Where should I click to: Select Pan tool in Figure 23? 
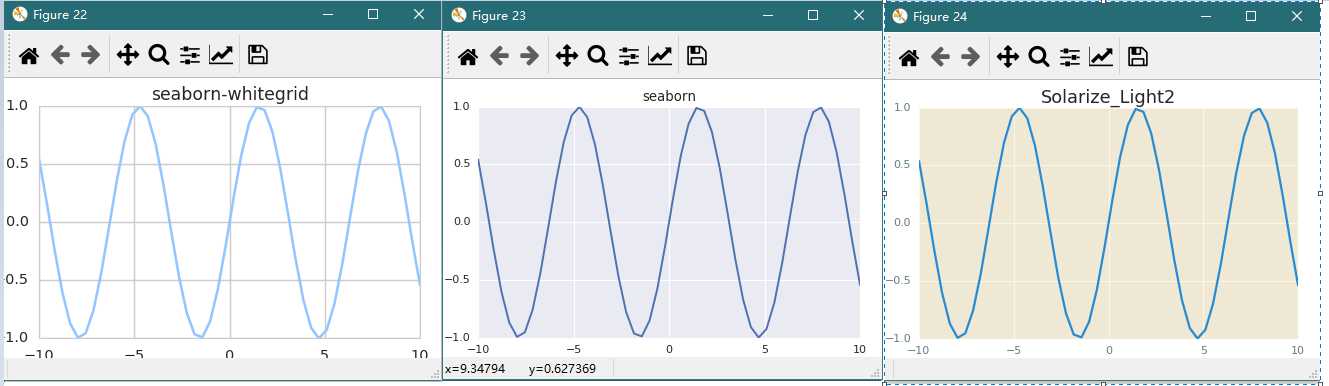click(567, 56)
